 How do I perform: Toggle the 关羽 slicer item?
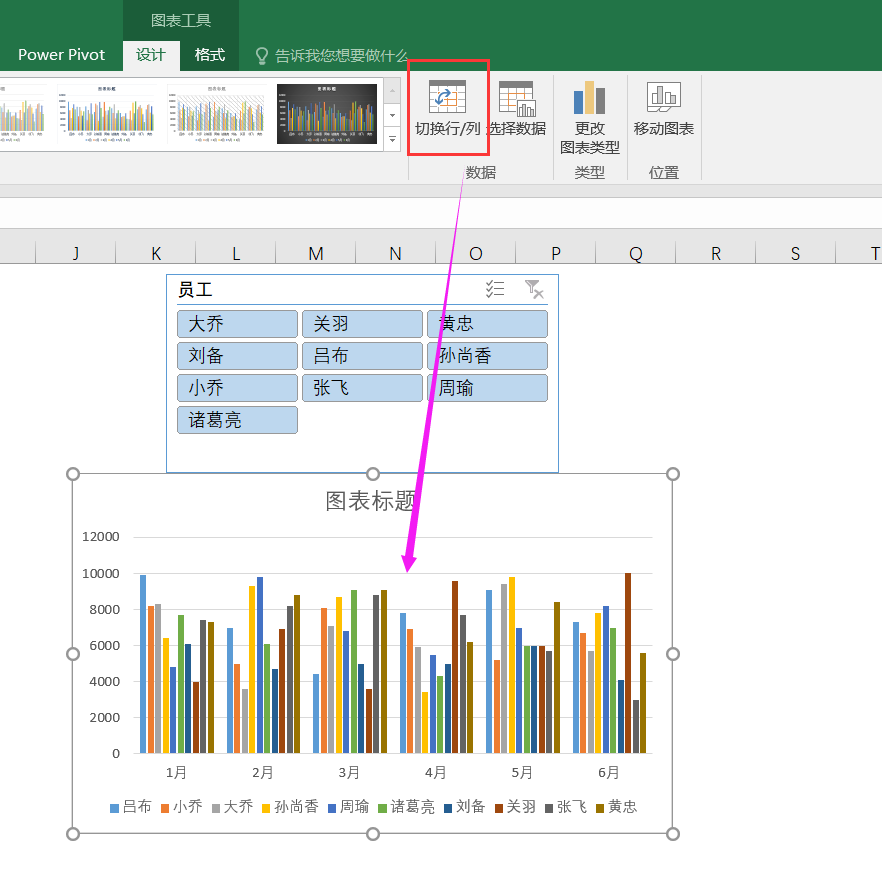[362, 324]
